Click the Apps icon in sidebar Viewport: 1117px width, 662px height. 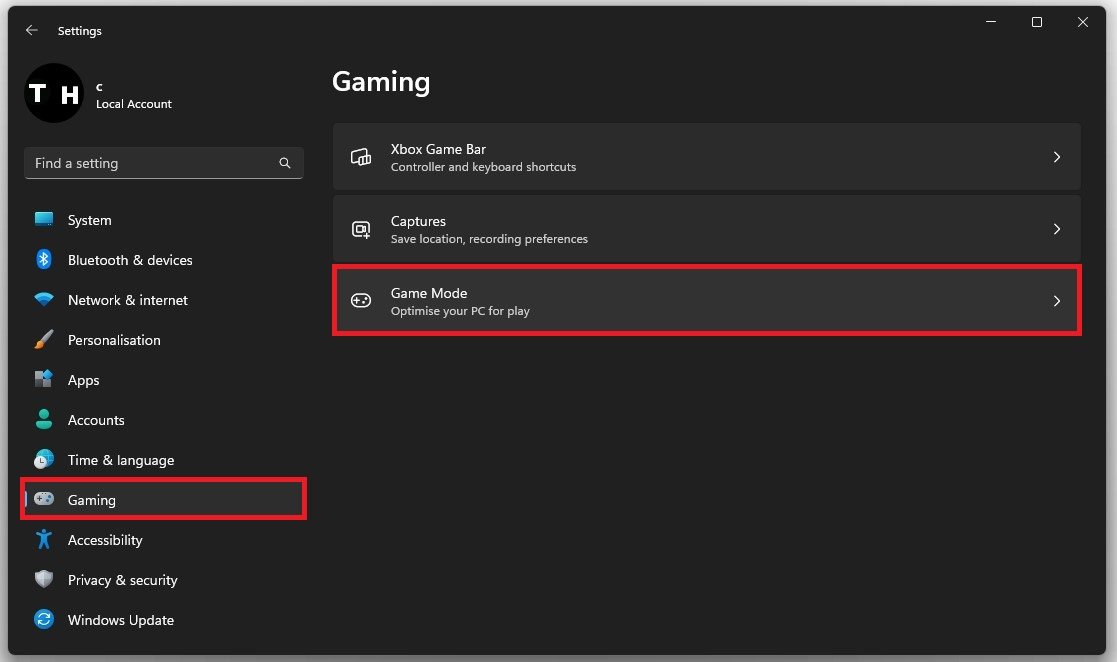[x=44, y=380]
